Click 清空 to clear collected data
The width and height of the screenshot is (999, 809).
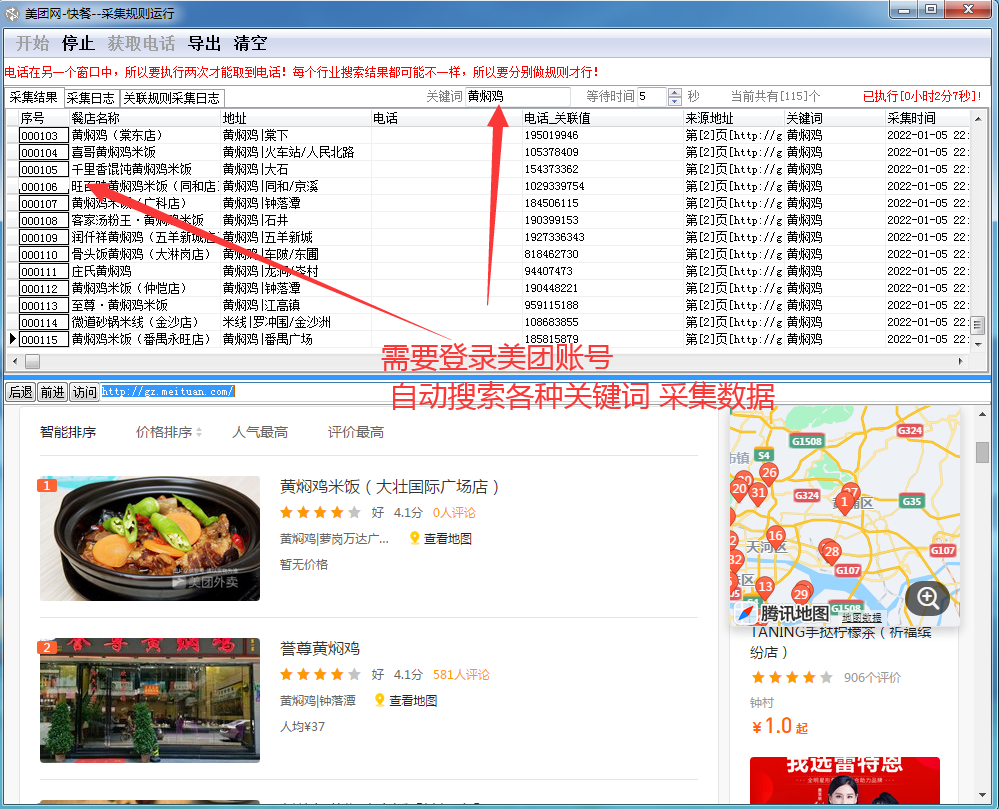click(x=250, y=44)
